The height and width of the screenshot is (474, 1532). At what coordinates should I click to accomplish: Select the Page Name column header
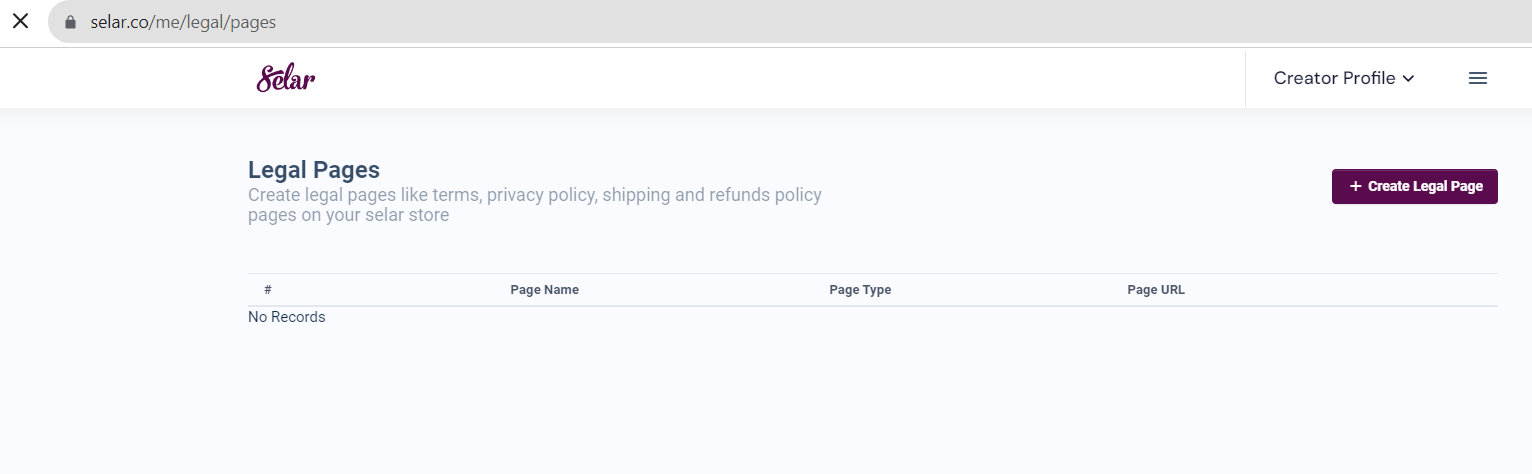pyautogui.click(x=544, y=290)
